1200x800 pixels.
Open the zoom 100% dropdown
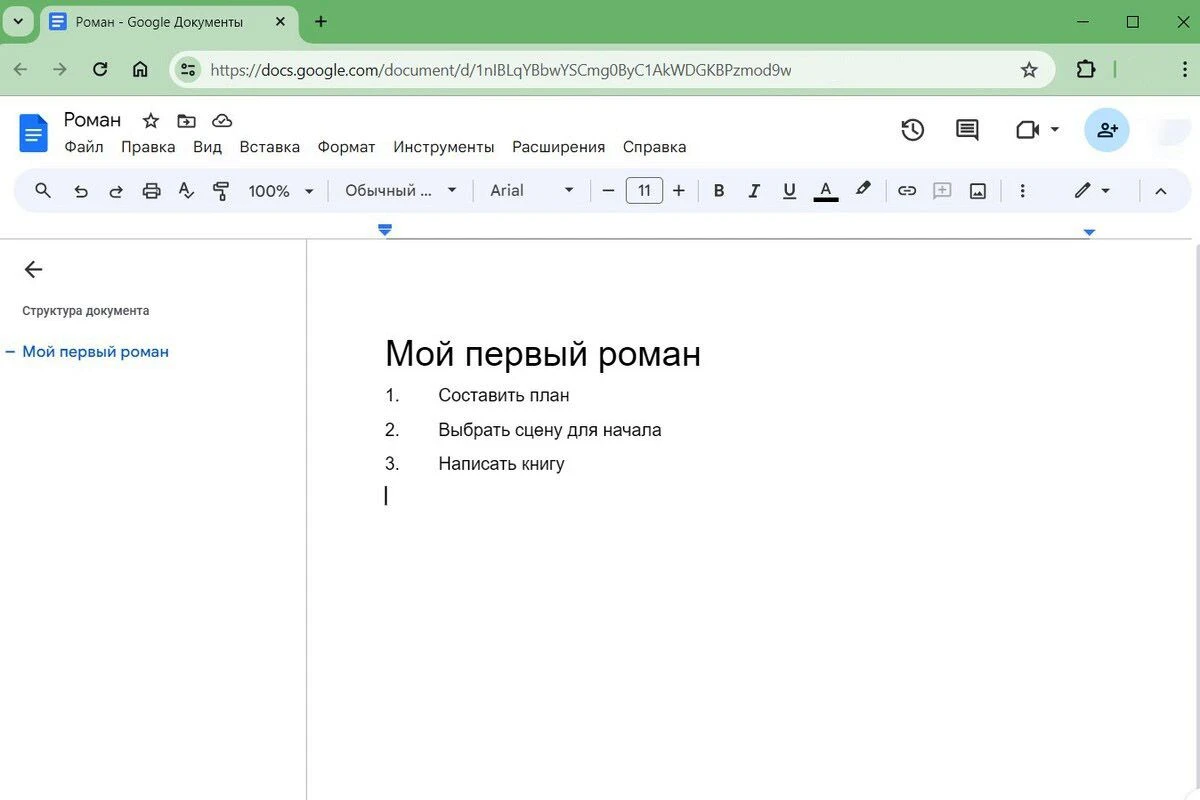(x=281, y=191)
